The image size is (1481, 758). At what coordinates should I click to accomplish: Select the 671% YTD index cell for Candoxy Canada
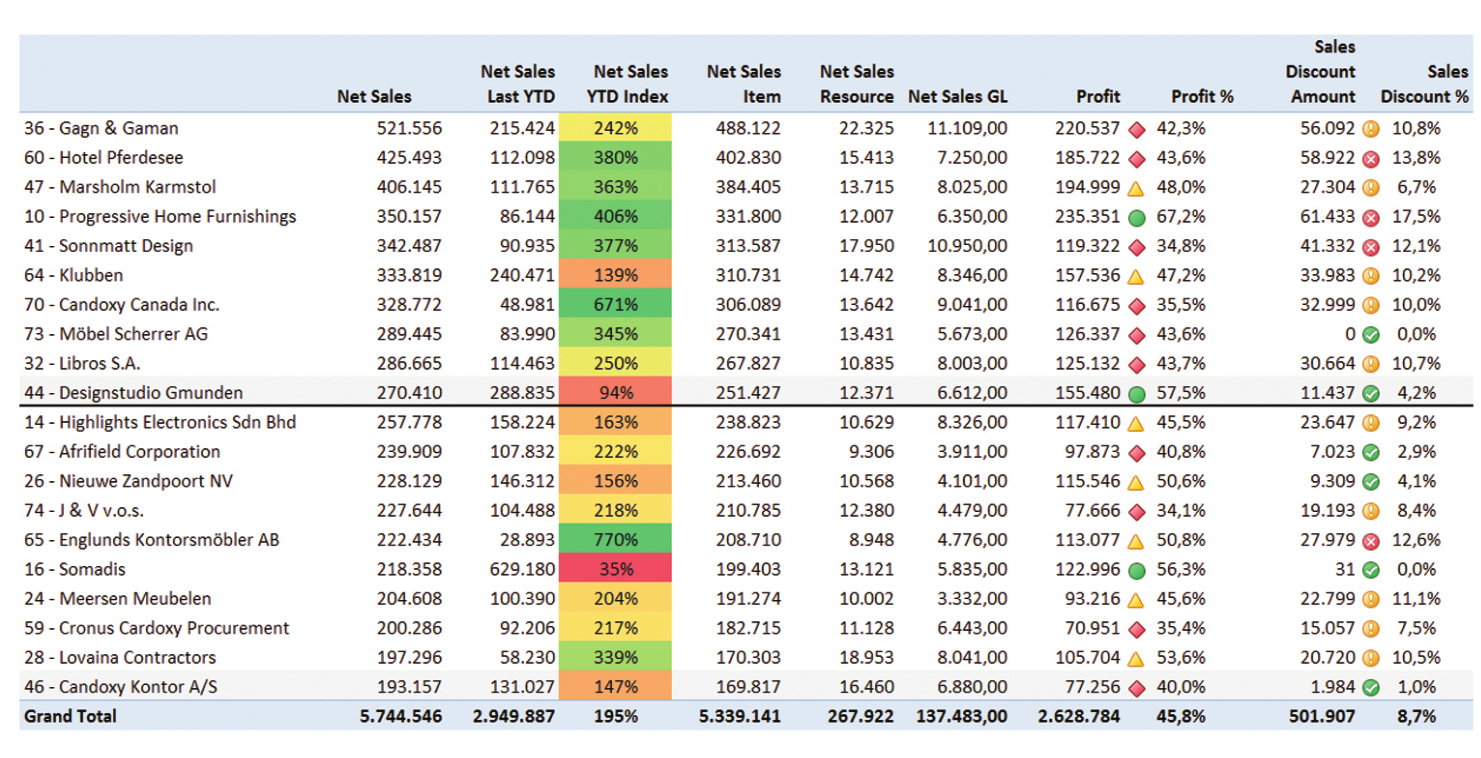[616, 305]
